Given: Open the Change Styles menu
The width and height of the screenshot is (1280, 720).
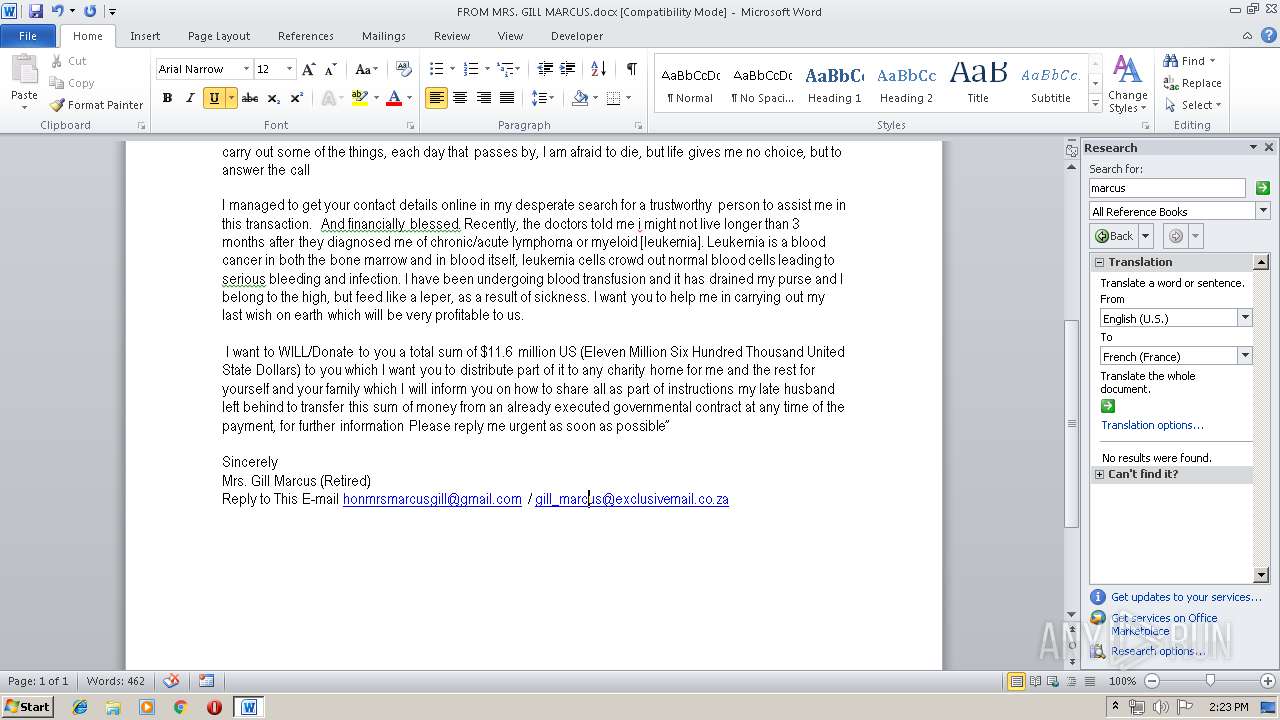Looking at the screenshot, I should tap(1127, 85).
